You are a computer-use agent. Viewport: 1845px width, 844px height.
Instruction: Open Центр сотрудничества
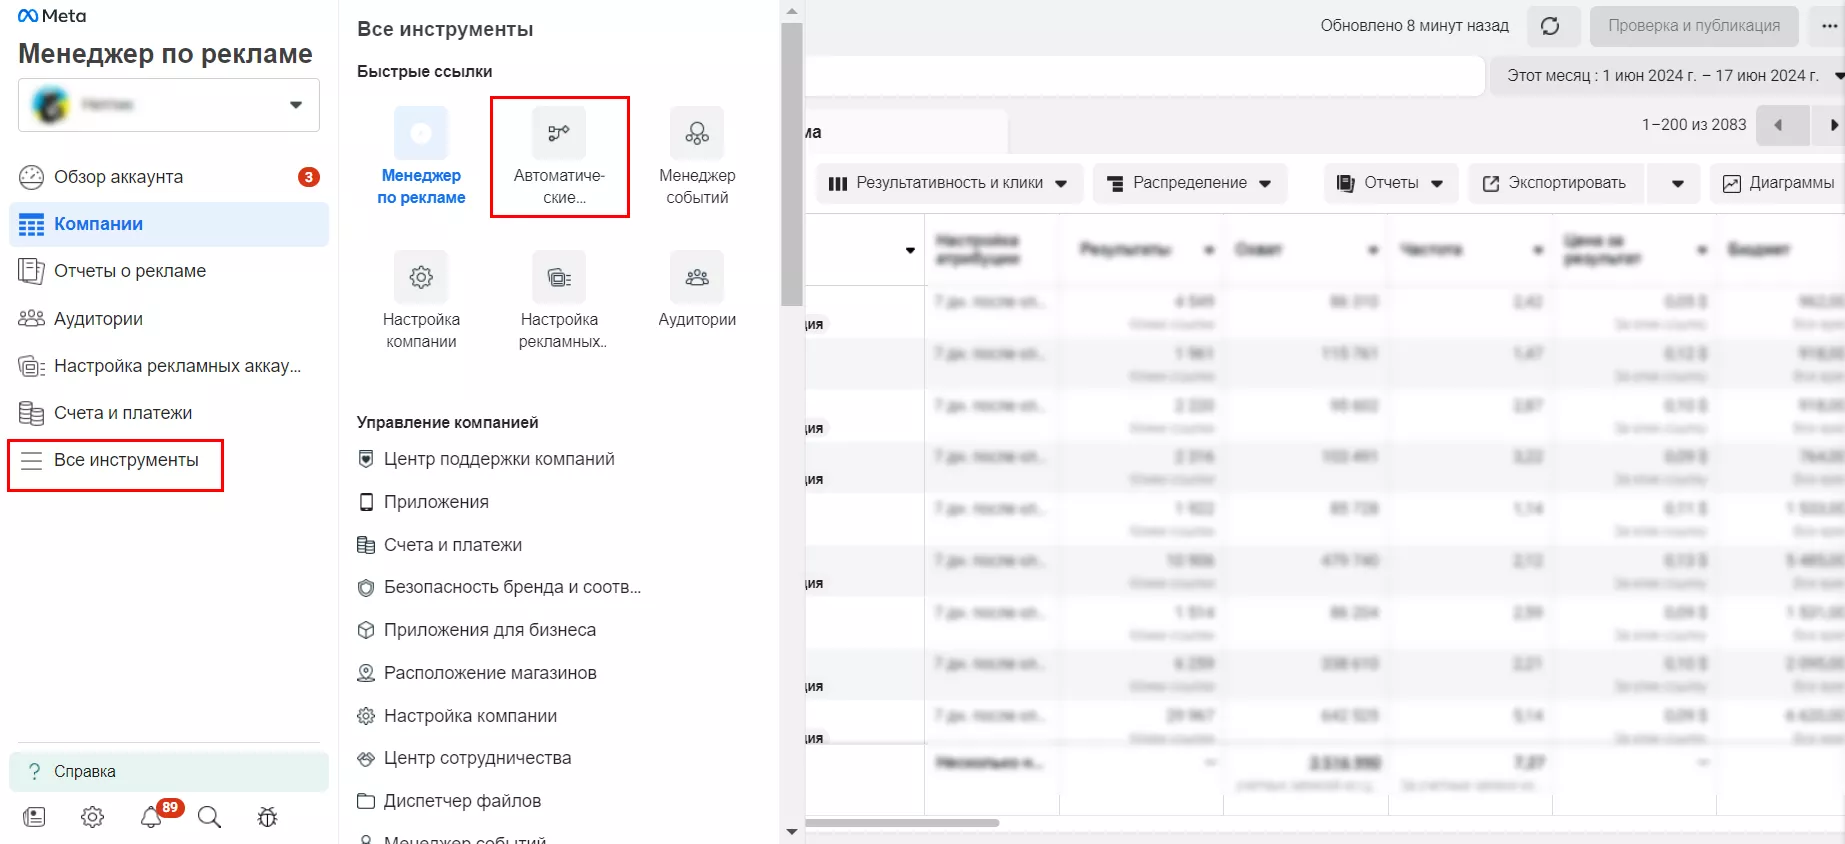(465, 758)
